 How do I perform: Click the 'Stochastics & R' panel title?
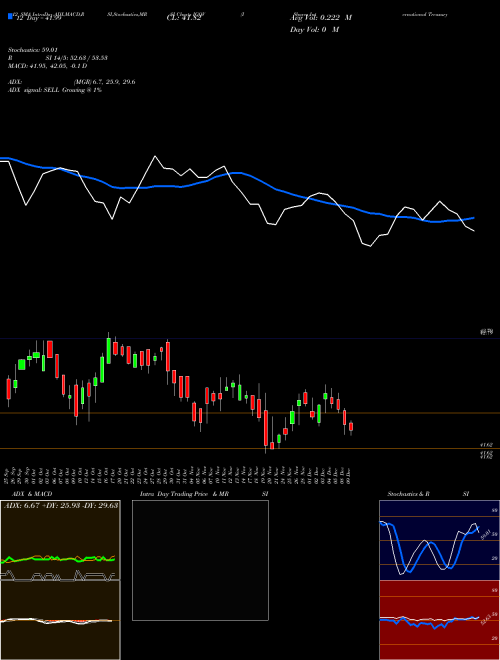pyautogui.click(x=408, y=494)
